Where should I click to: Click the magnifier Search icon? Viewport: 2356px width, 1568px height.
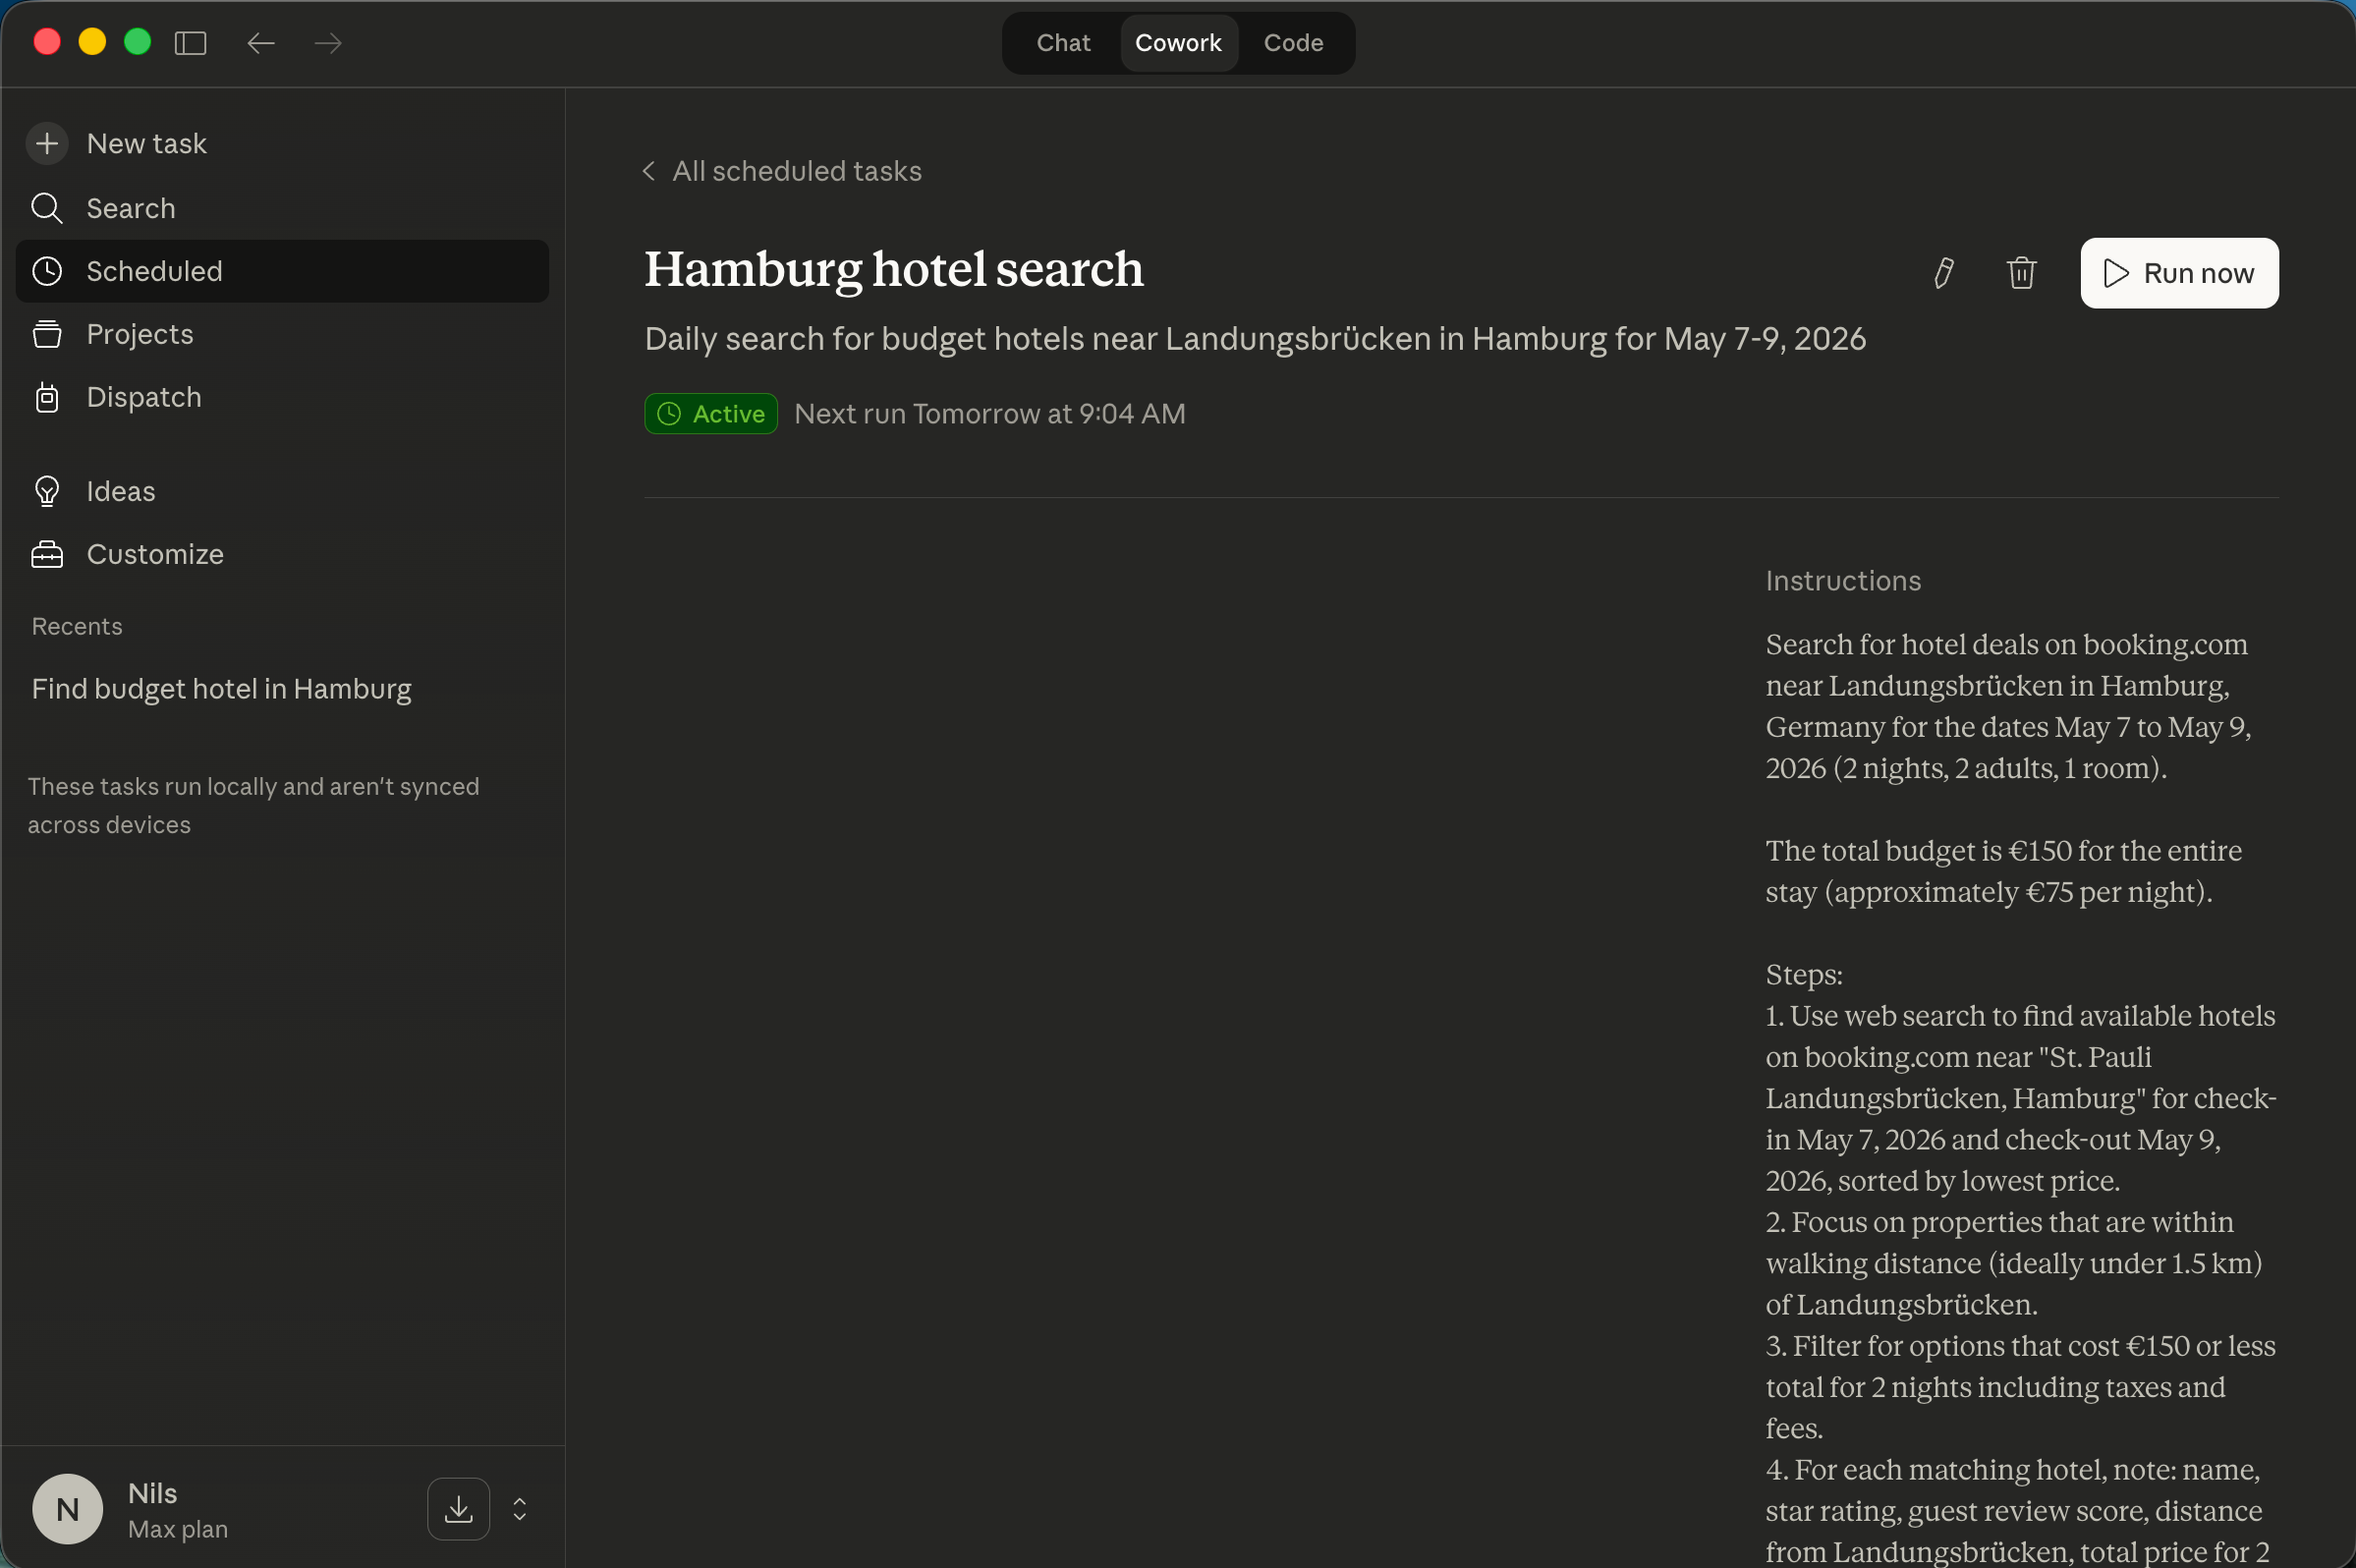[x=47, y=208]
